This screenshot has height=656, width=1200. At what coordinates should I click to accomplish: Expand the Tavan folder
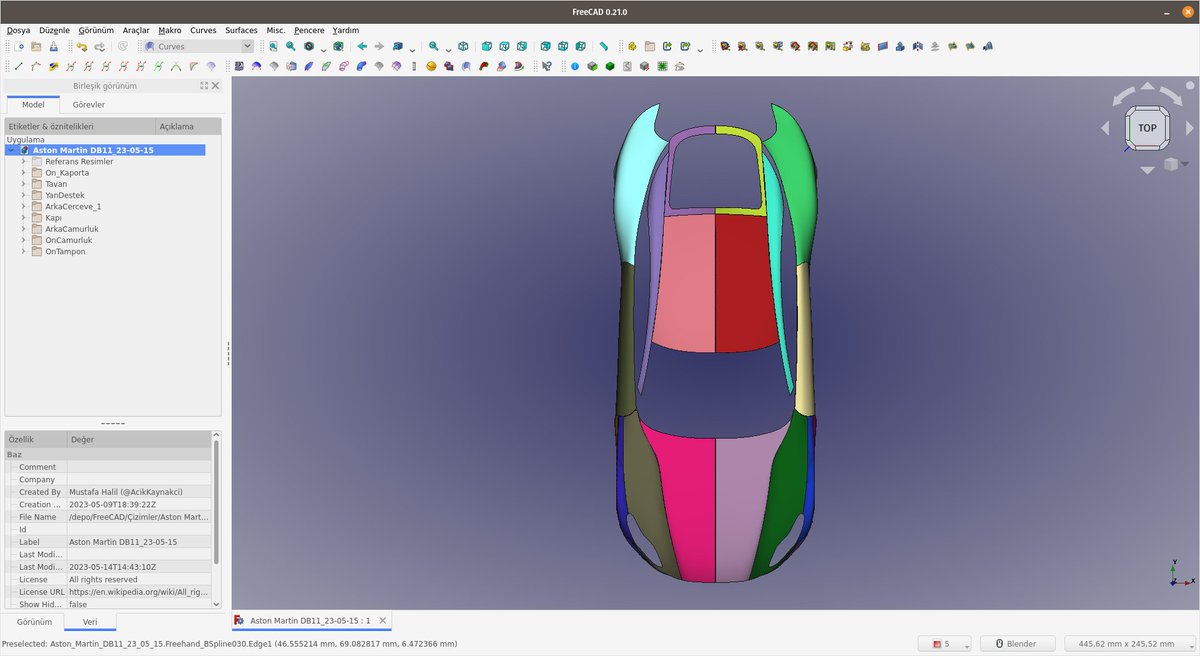pos(24,184)
